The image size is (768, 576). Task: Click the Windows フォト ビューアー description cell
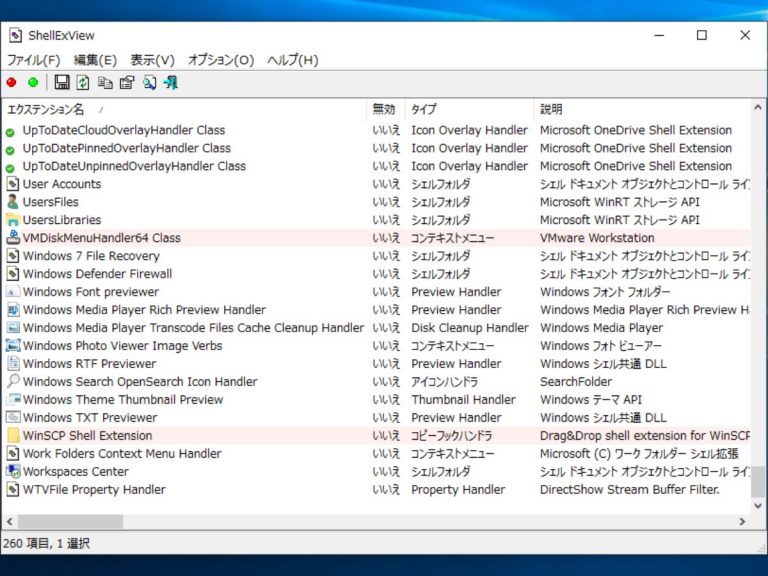coord(601,345)
